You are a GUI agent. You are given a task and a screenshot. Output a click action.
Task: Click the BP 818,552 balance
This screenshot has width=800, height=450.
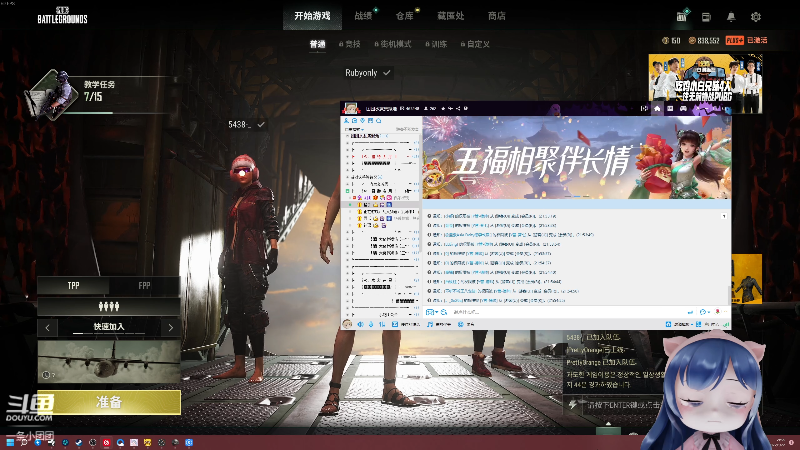[704, 40]
